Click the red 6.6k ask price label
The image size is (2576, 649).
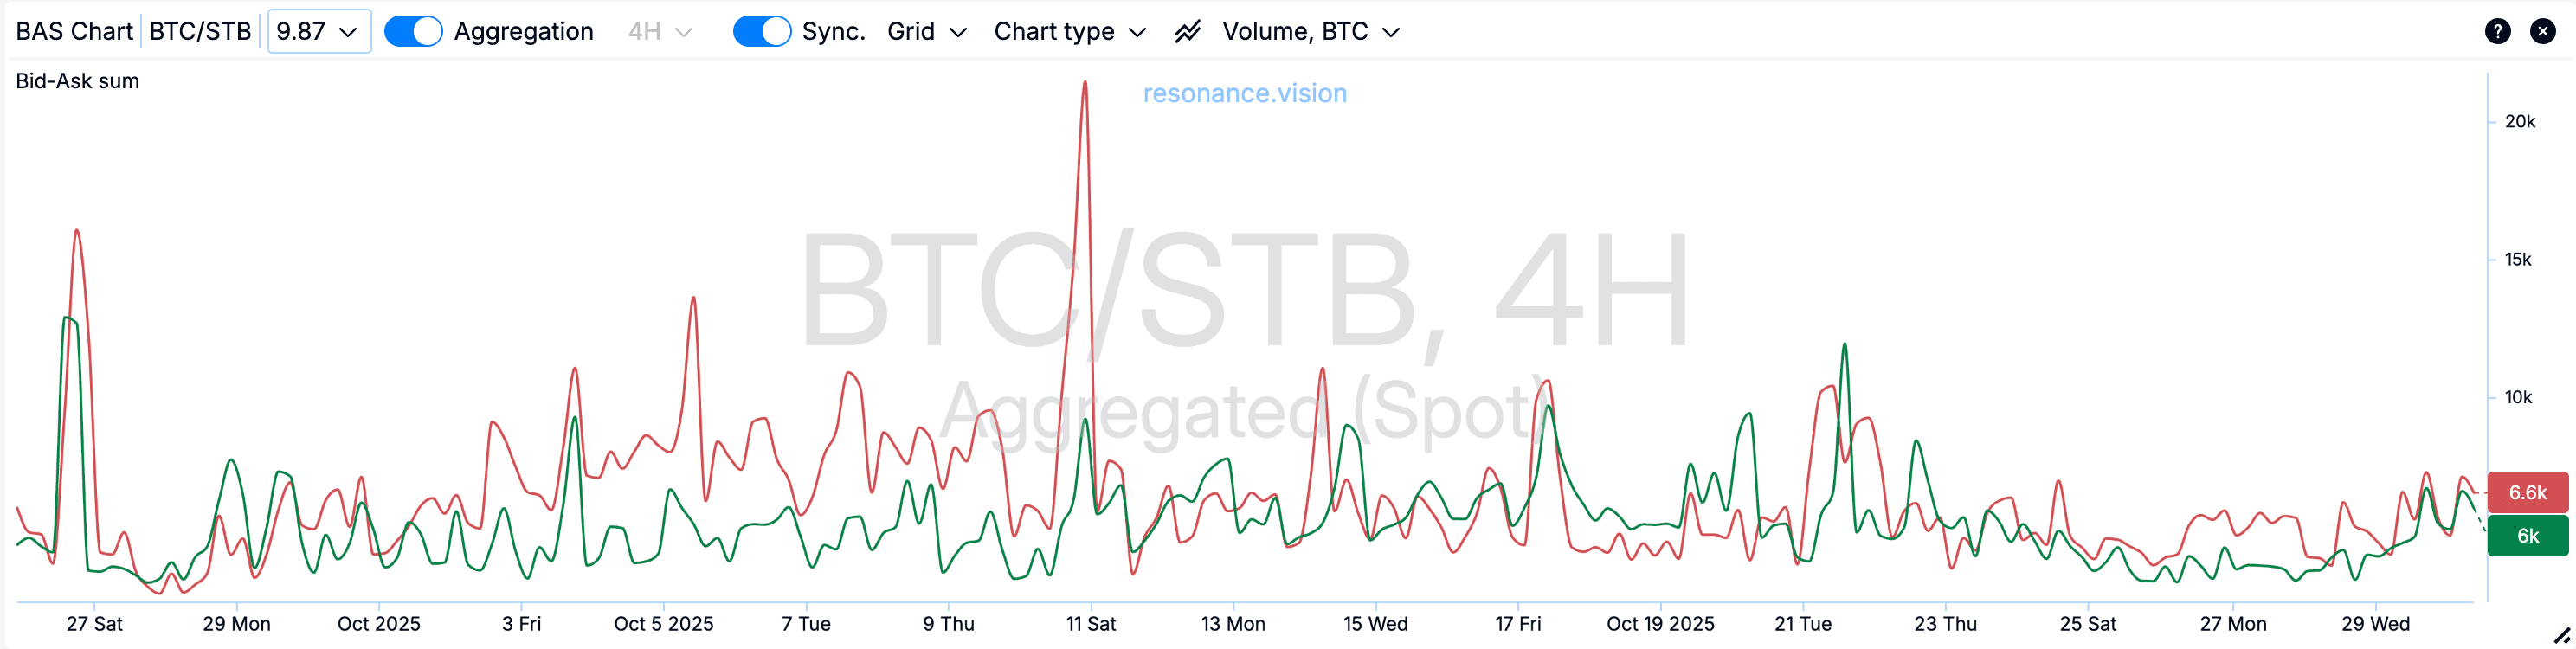click(x=2527, y=492)
